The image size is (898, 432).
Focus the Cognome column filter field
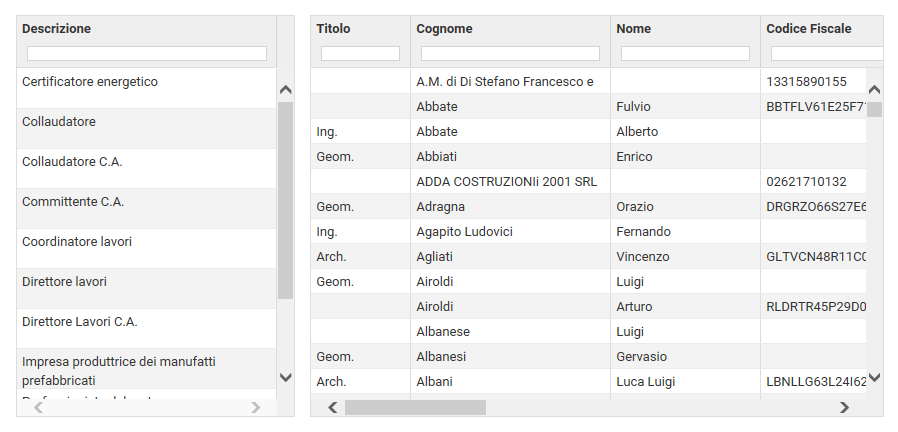pyautogui.click(x=510, y=53)
